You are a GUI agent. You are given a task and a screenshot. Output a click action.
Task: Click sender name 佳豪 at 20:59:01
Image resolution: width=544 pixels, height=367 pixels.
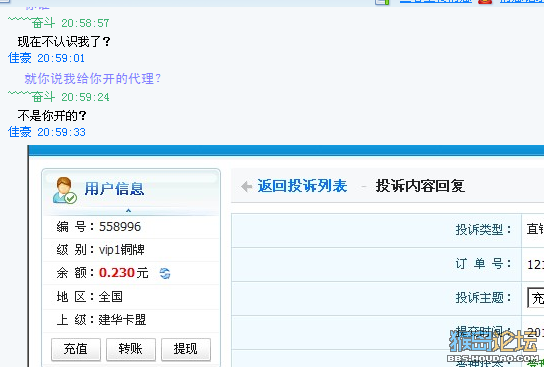coord(20,58)
